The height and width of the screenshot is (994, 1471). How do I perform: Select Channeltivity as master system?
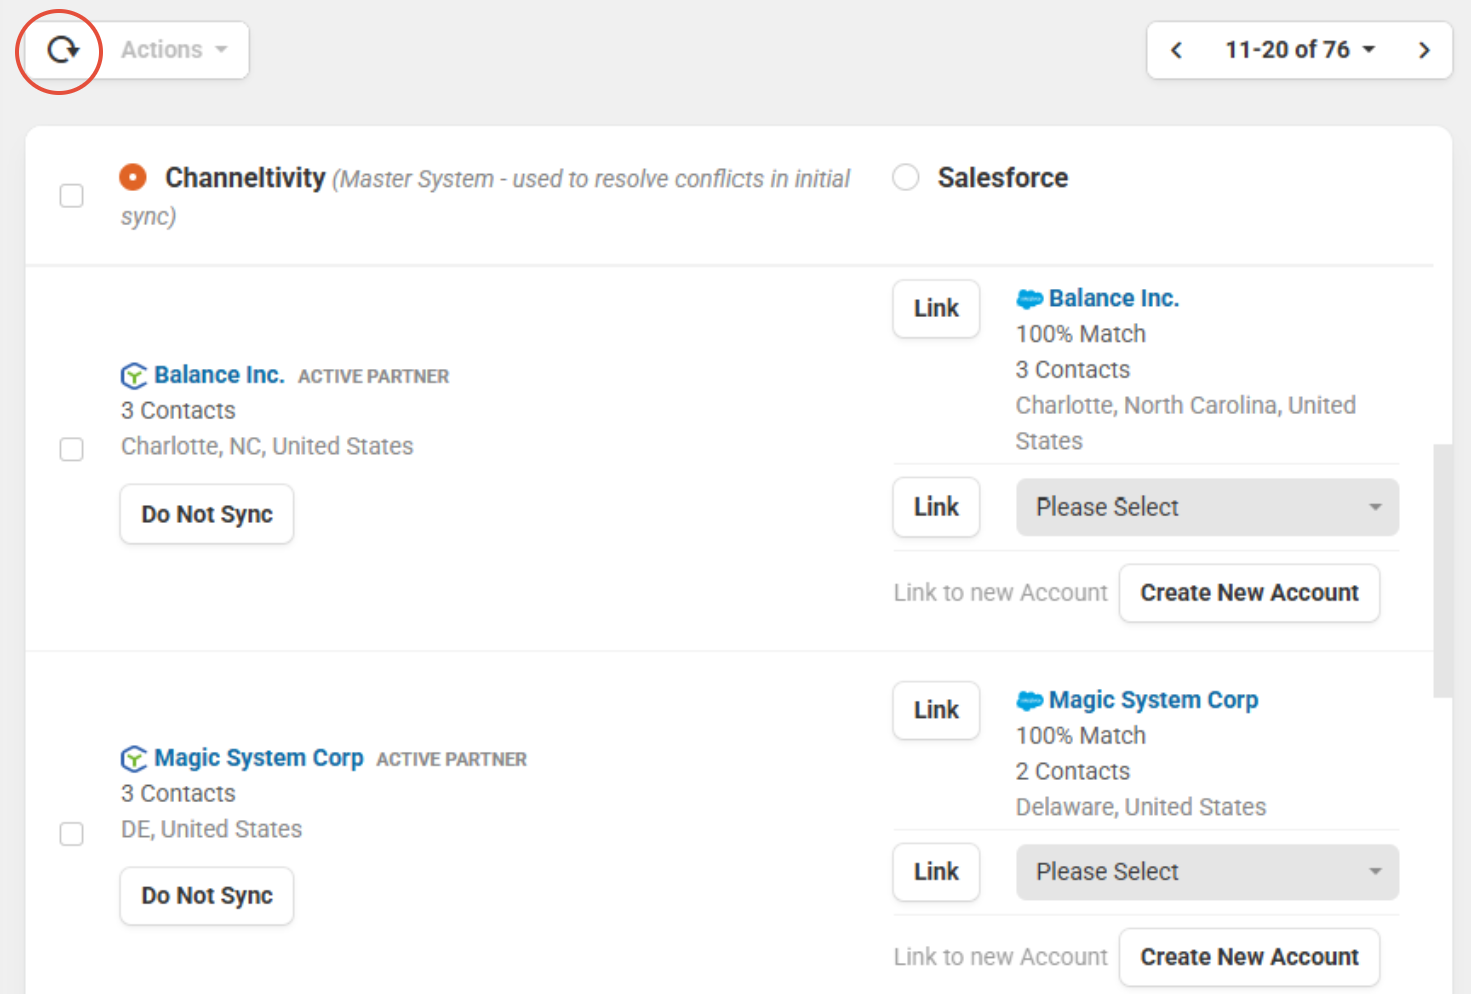[x=133, y=177]
